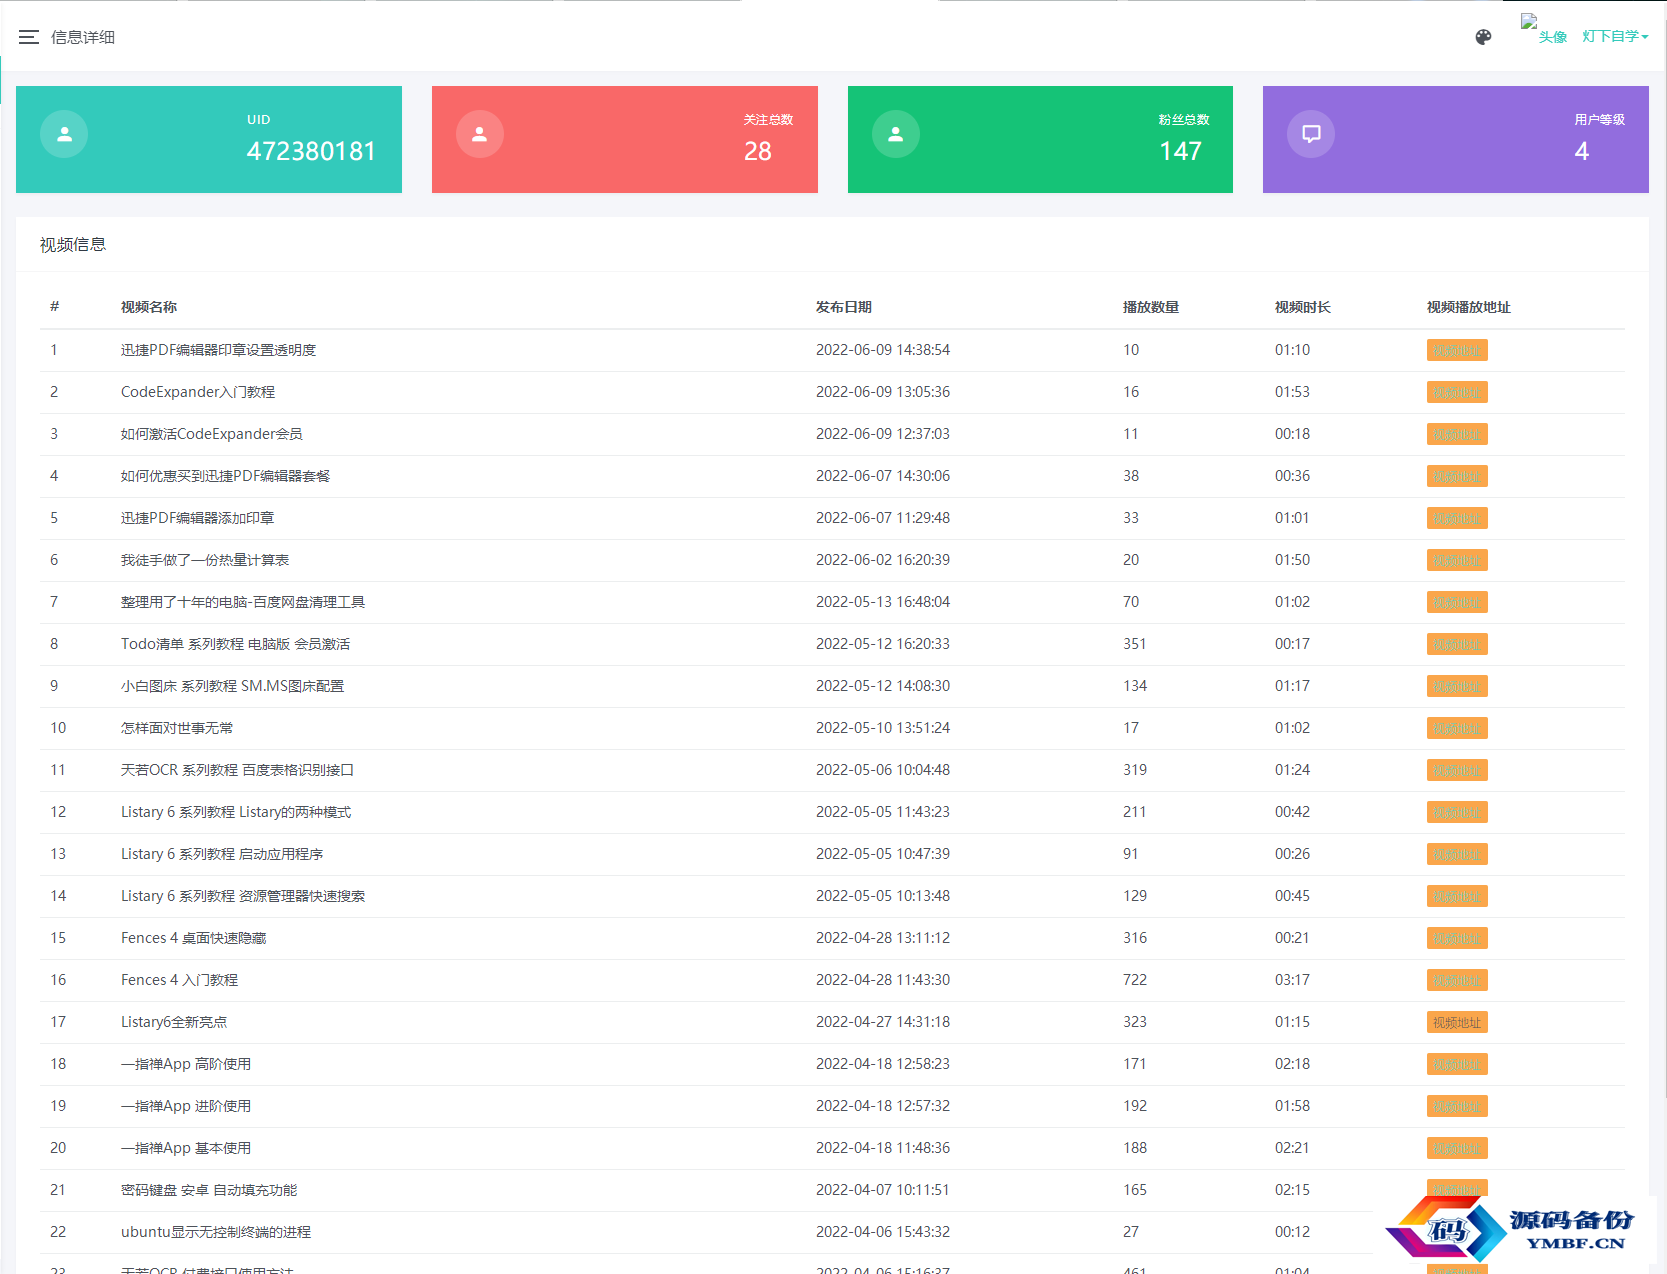Open video address for 天若OCR 百度表格识别接口

tap(1457, 770)
